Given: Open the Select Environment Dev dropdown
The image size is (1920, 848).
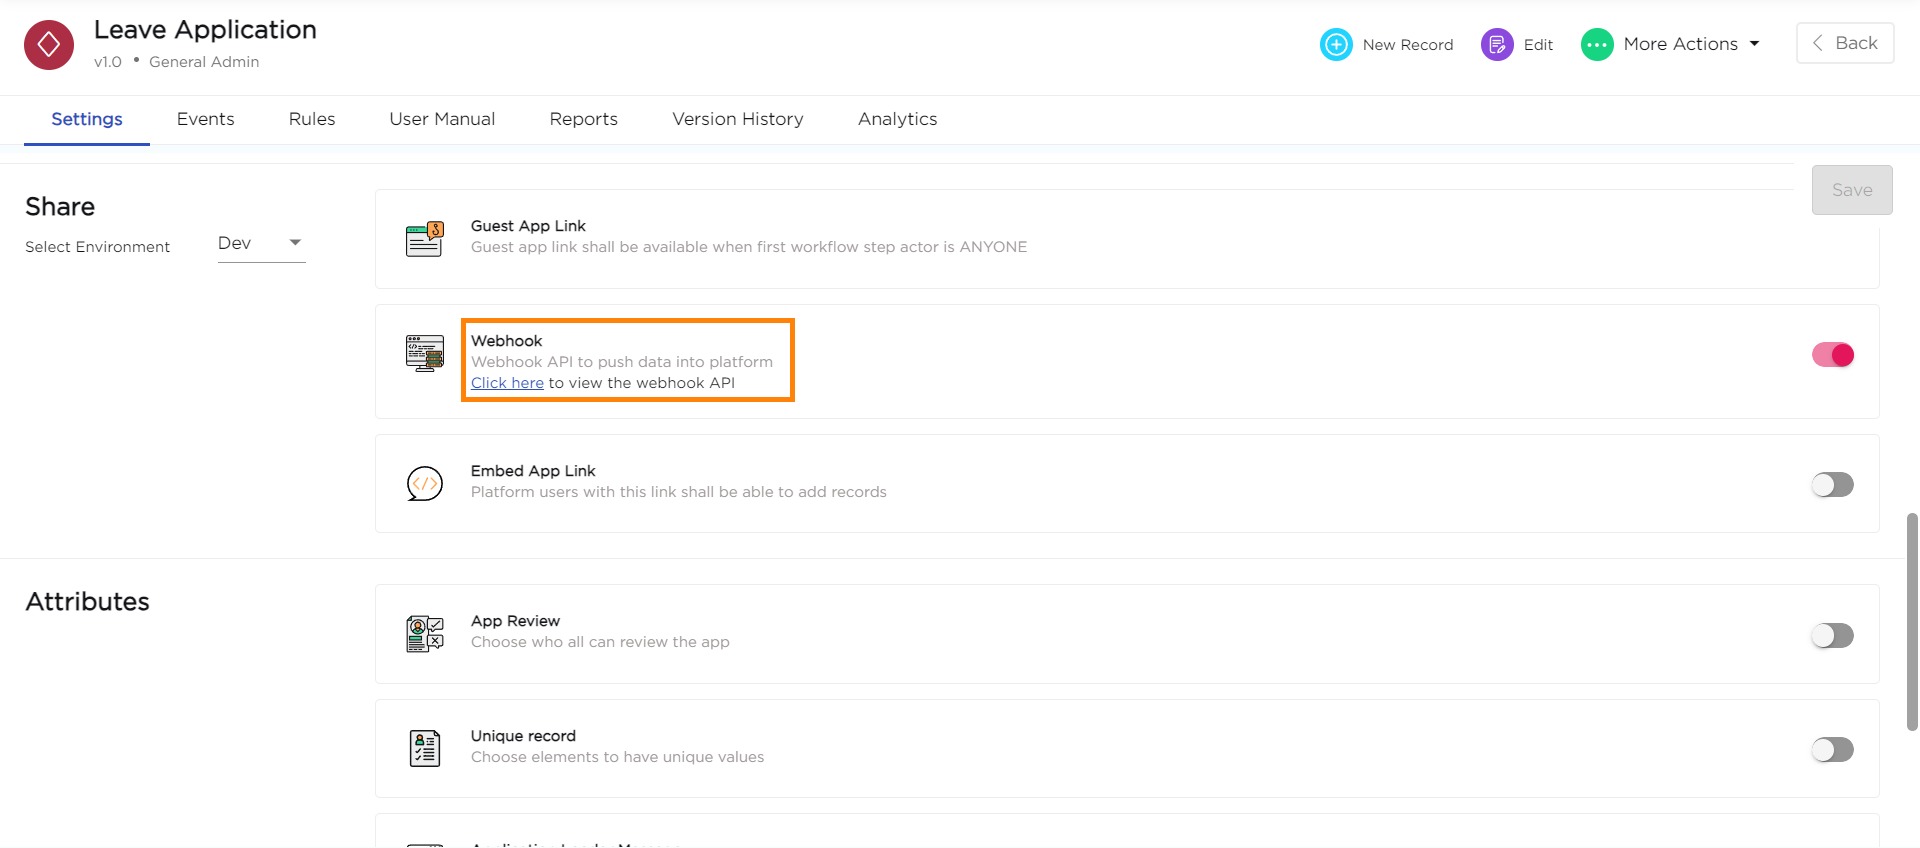Looking at the screenshot, I should 261,243.
